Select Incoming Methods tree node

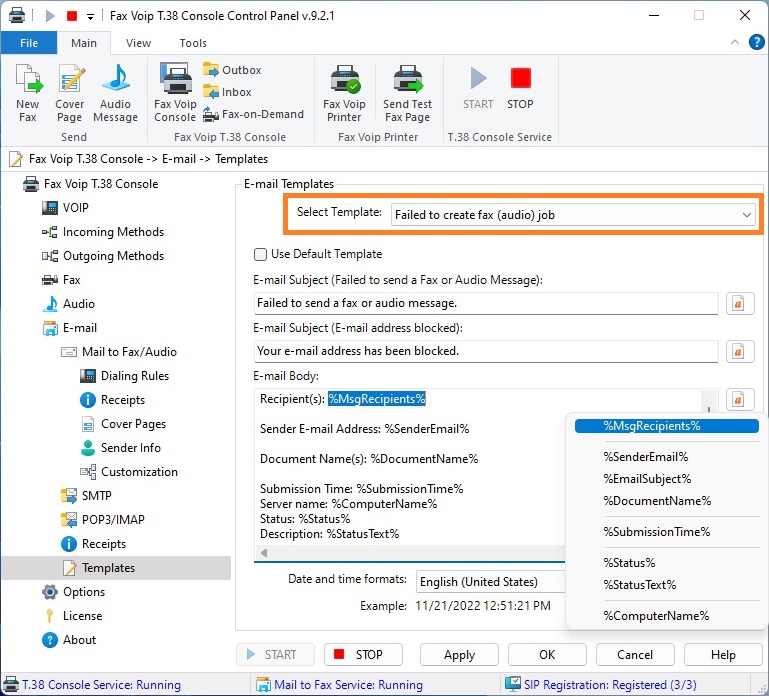(103, 232)
